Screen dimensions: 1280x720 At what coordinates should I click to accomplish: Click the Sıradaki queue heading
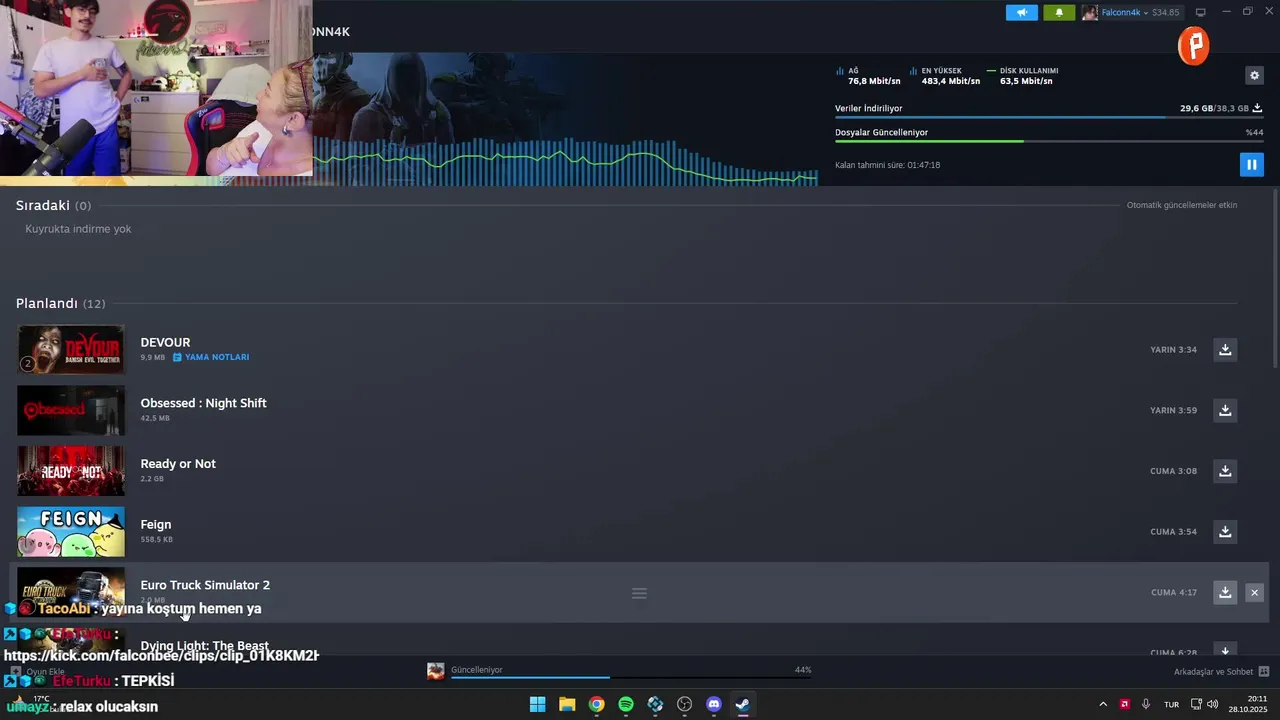(53, 205)
